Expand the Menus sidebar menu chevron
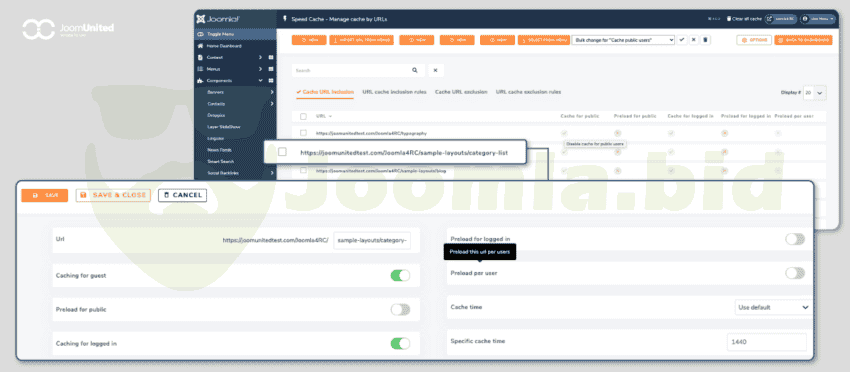This screenshot has width=850, height=372. [260, 69]
